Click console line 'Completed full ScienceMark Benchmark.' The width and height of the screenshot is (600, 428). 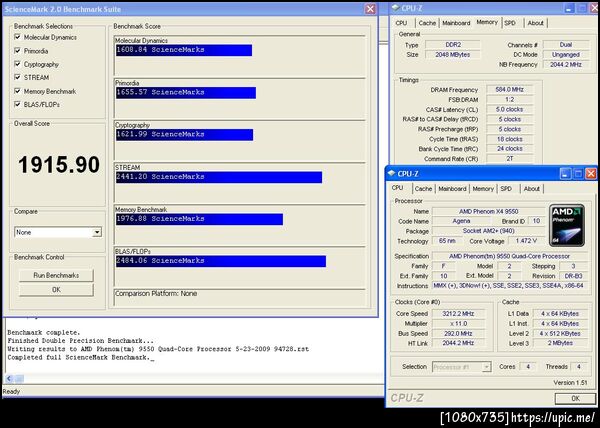point(78,358)
